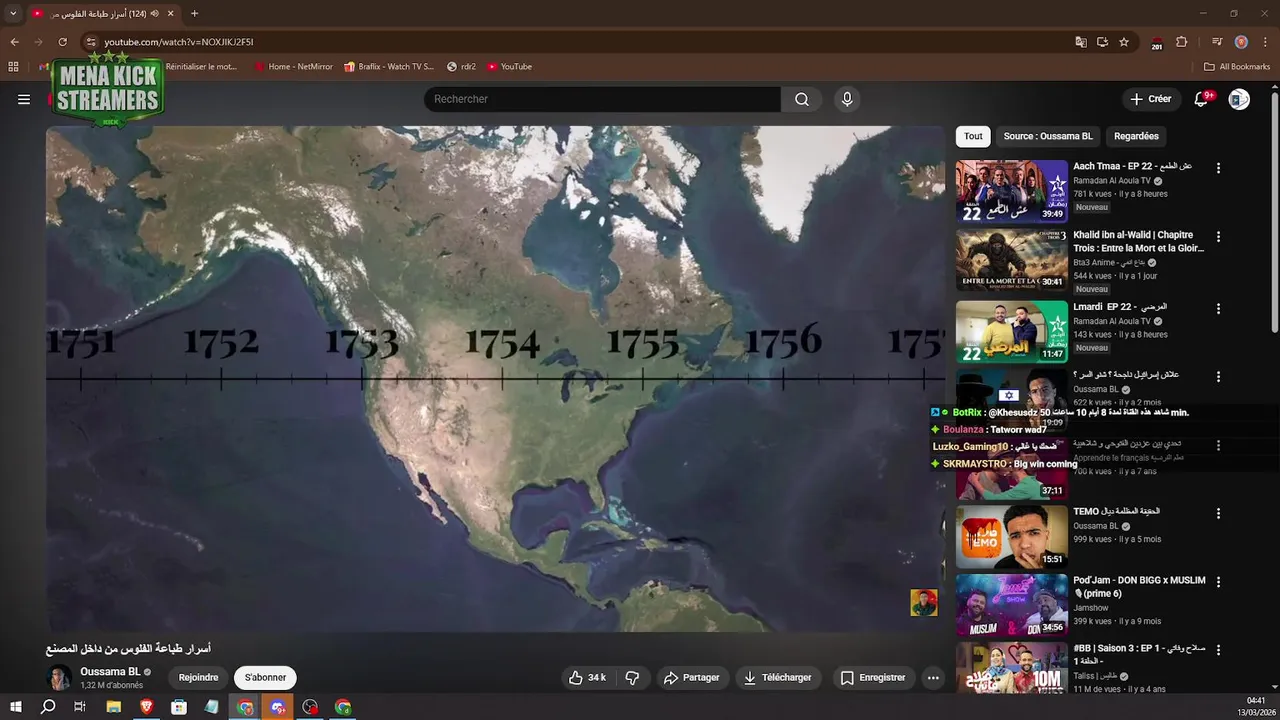
Task: Open a new browser tab
Action: click(x=194, y=13)
